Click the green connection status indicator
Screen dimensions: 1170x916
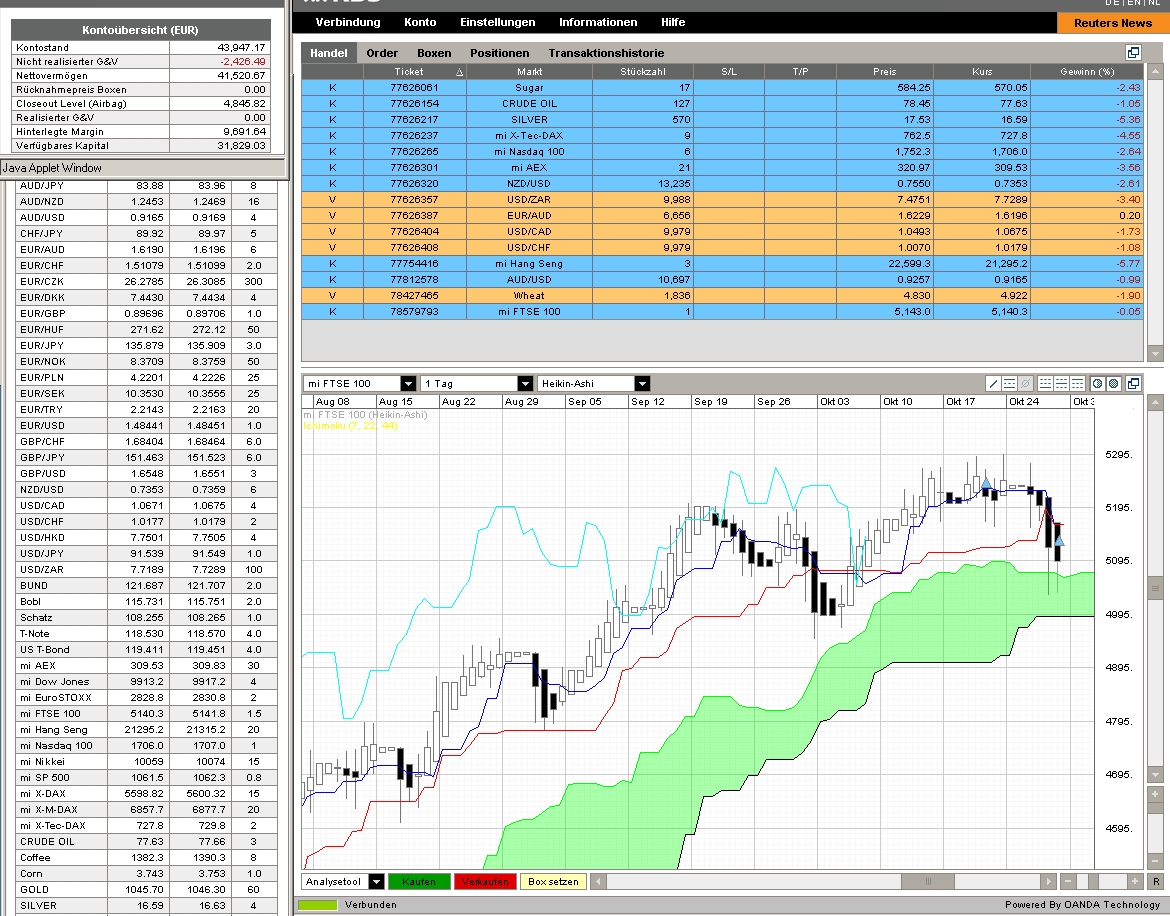click(x=317, y=905)
